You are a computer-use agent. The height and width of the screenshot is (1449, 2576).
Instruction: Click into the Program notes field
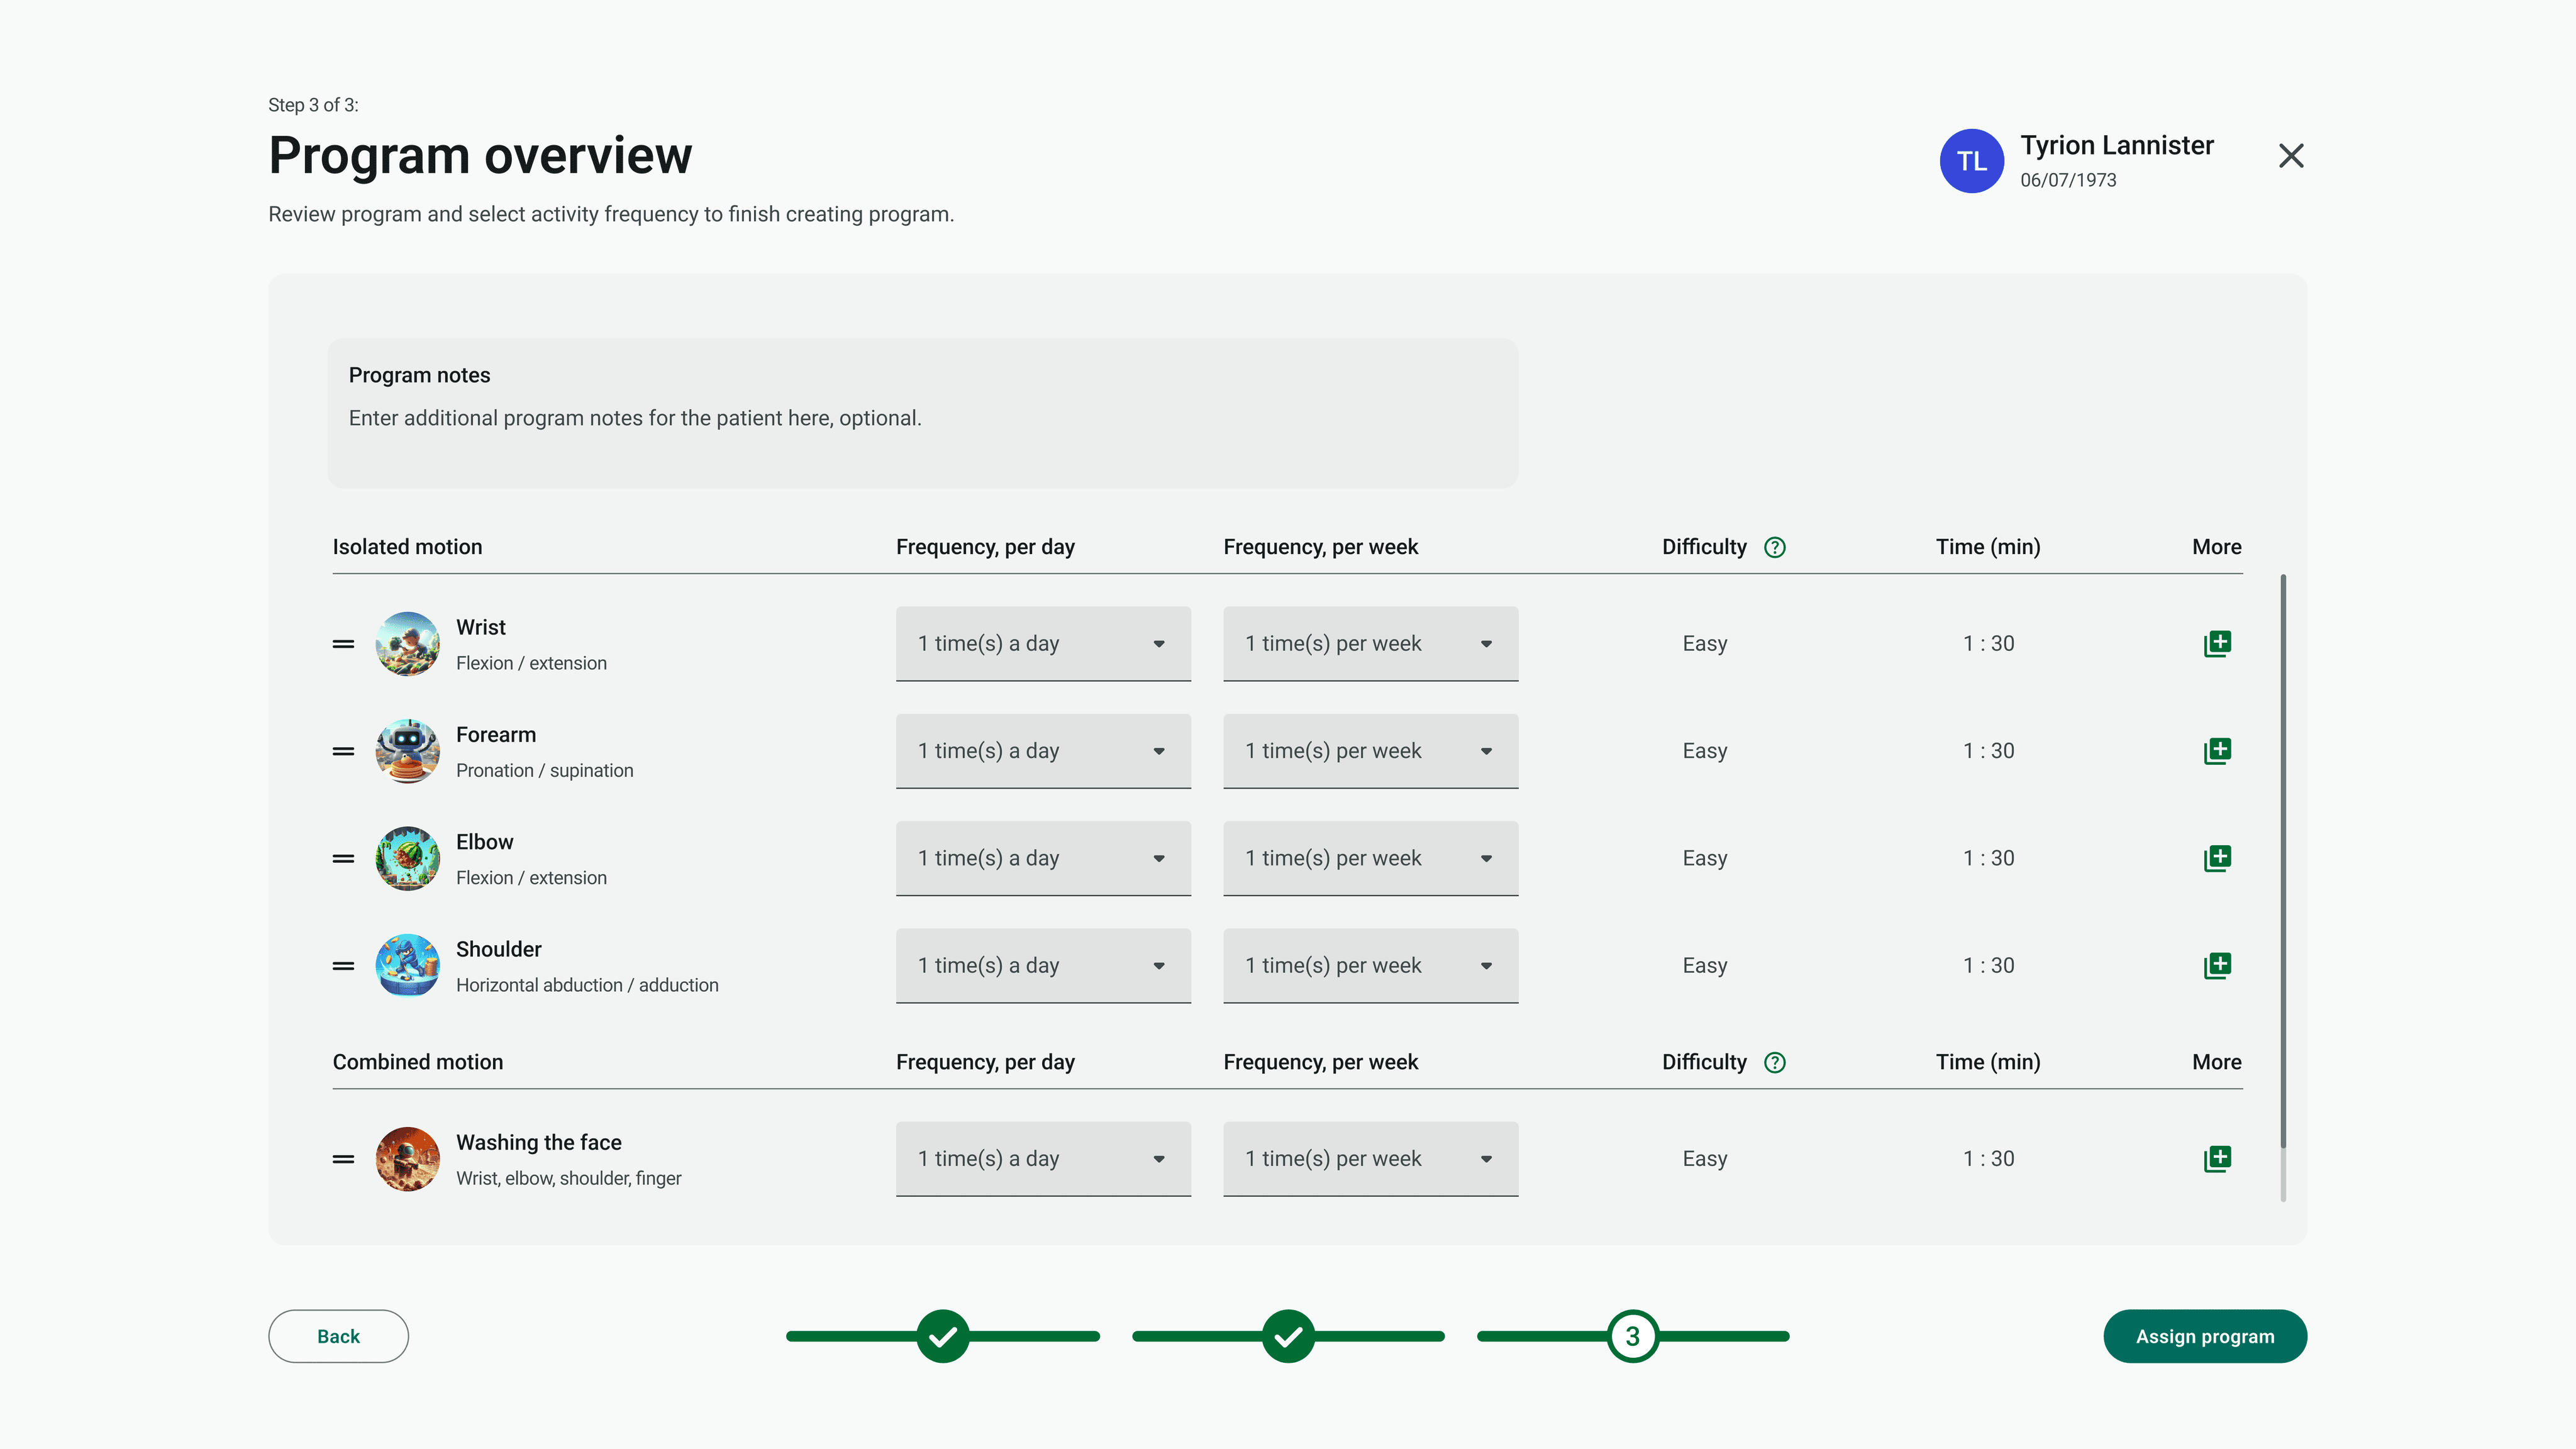coord(921,419)
